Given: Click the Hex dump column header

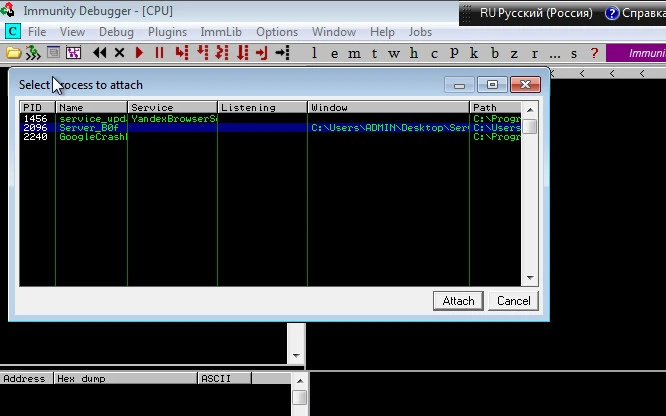Looking at the screenshot, I should click(126, 378).
